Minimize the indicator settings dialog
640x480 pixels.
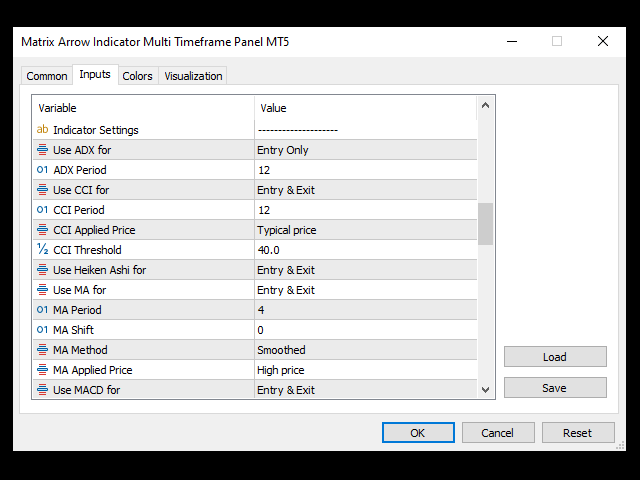tap(512, 41)
